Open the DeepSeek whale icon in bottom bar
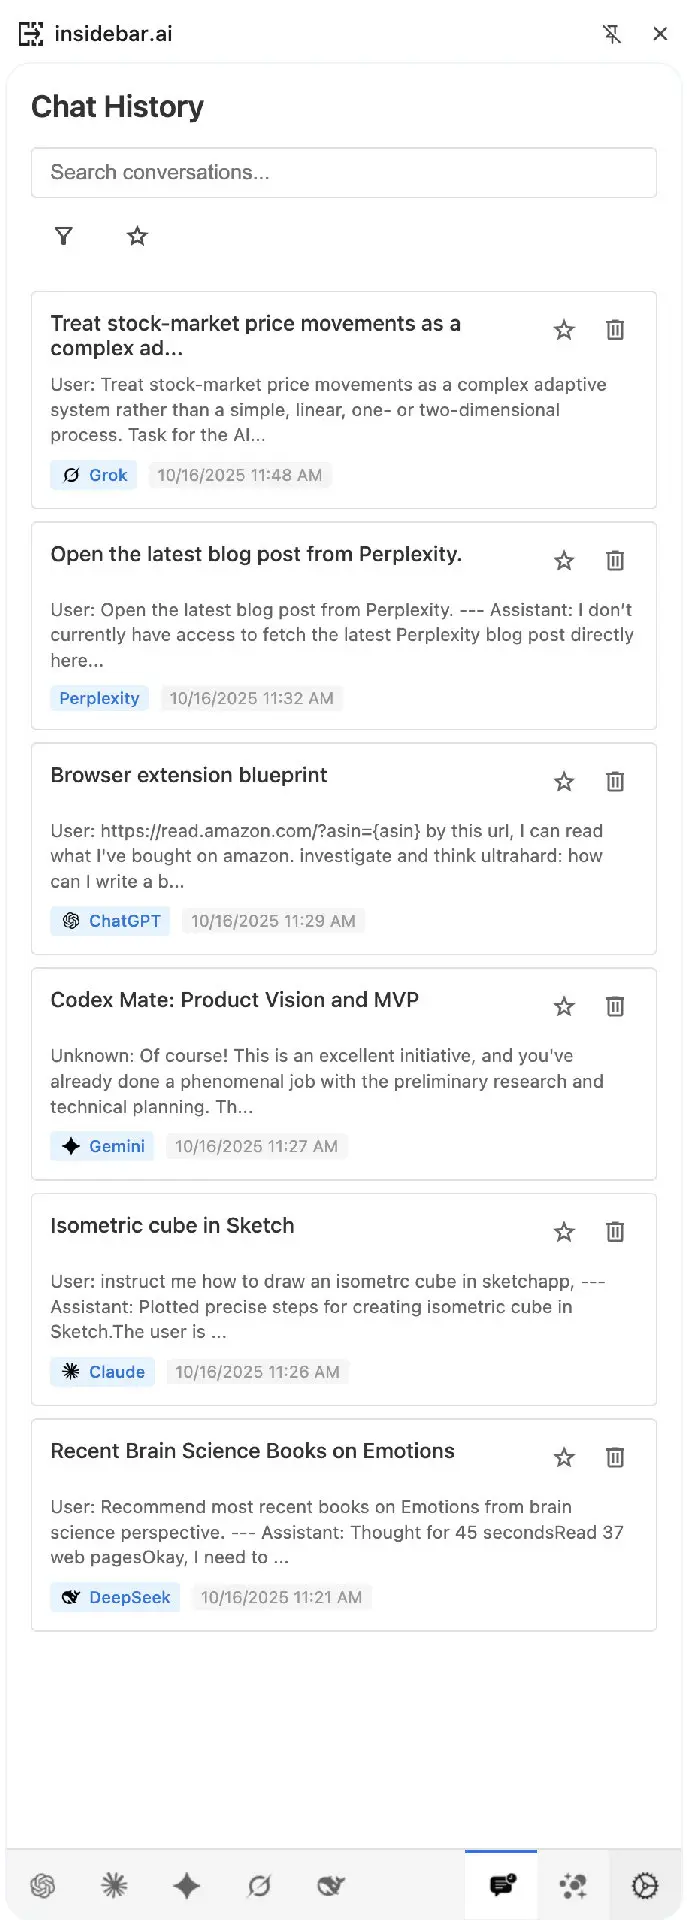 (x=331, y=1886)
